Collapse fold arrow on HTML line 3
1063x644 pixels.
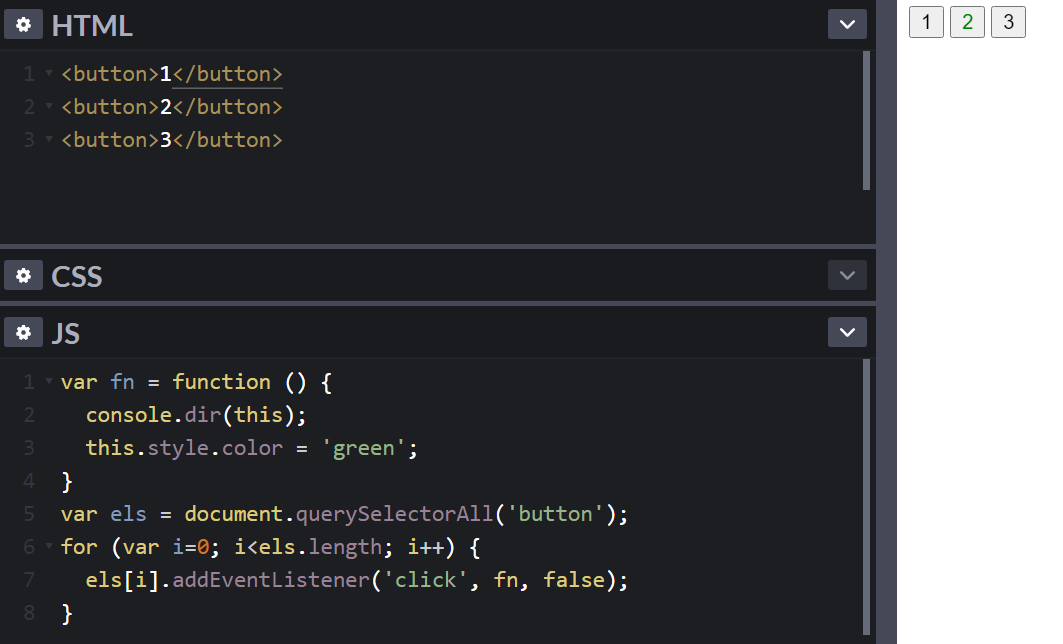click(49, 139)
